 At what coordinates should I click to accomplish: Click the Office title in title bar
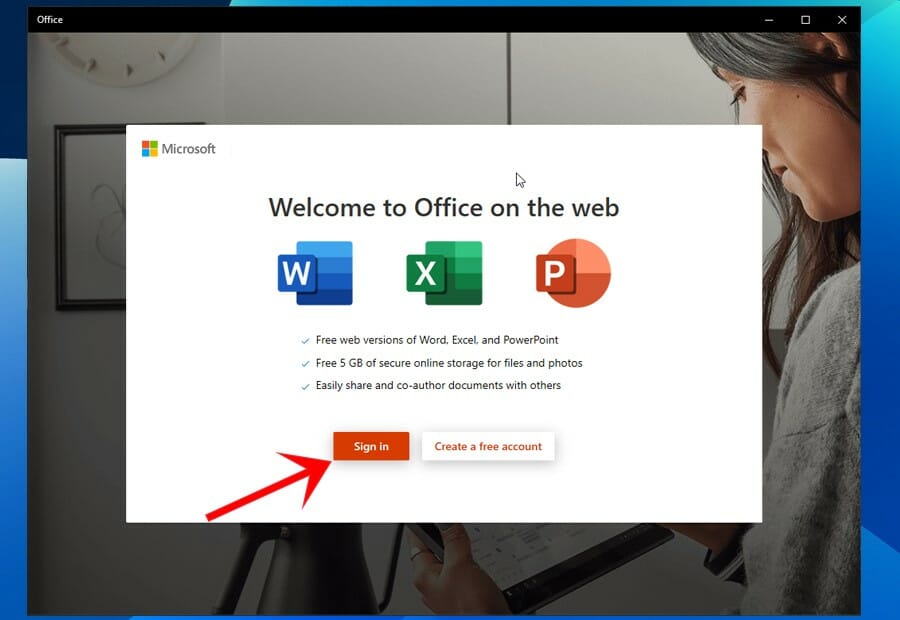click(x=50, y=20)
